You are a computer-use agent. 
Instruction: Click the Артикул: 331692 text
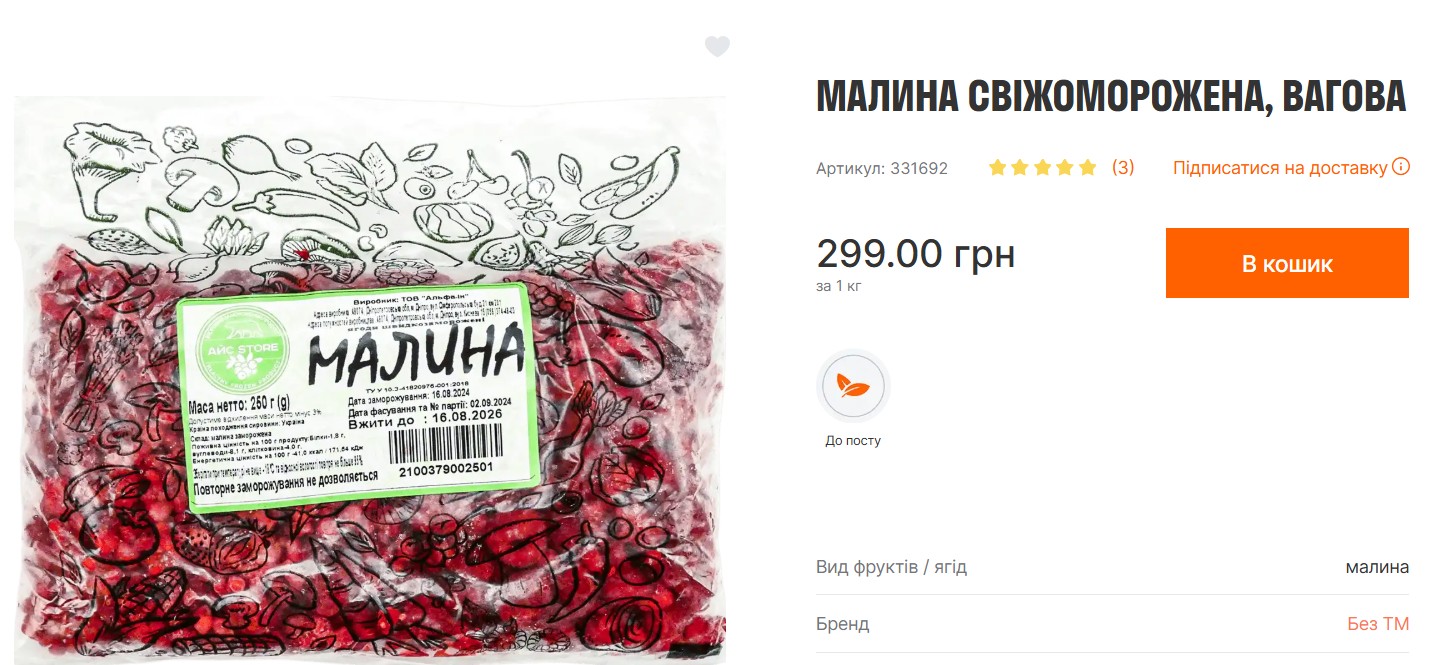(882, 168)
